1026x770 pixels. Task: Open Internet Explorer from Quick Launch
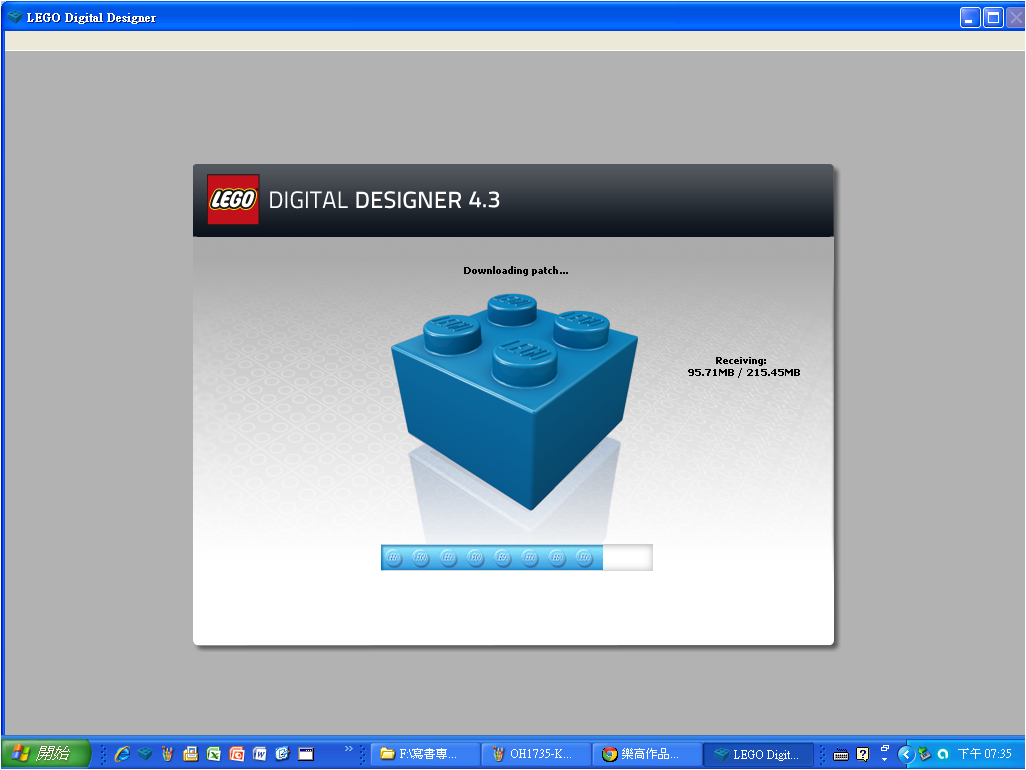pos(122,754)
